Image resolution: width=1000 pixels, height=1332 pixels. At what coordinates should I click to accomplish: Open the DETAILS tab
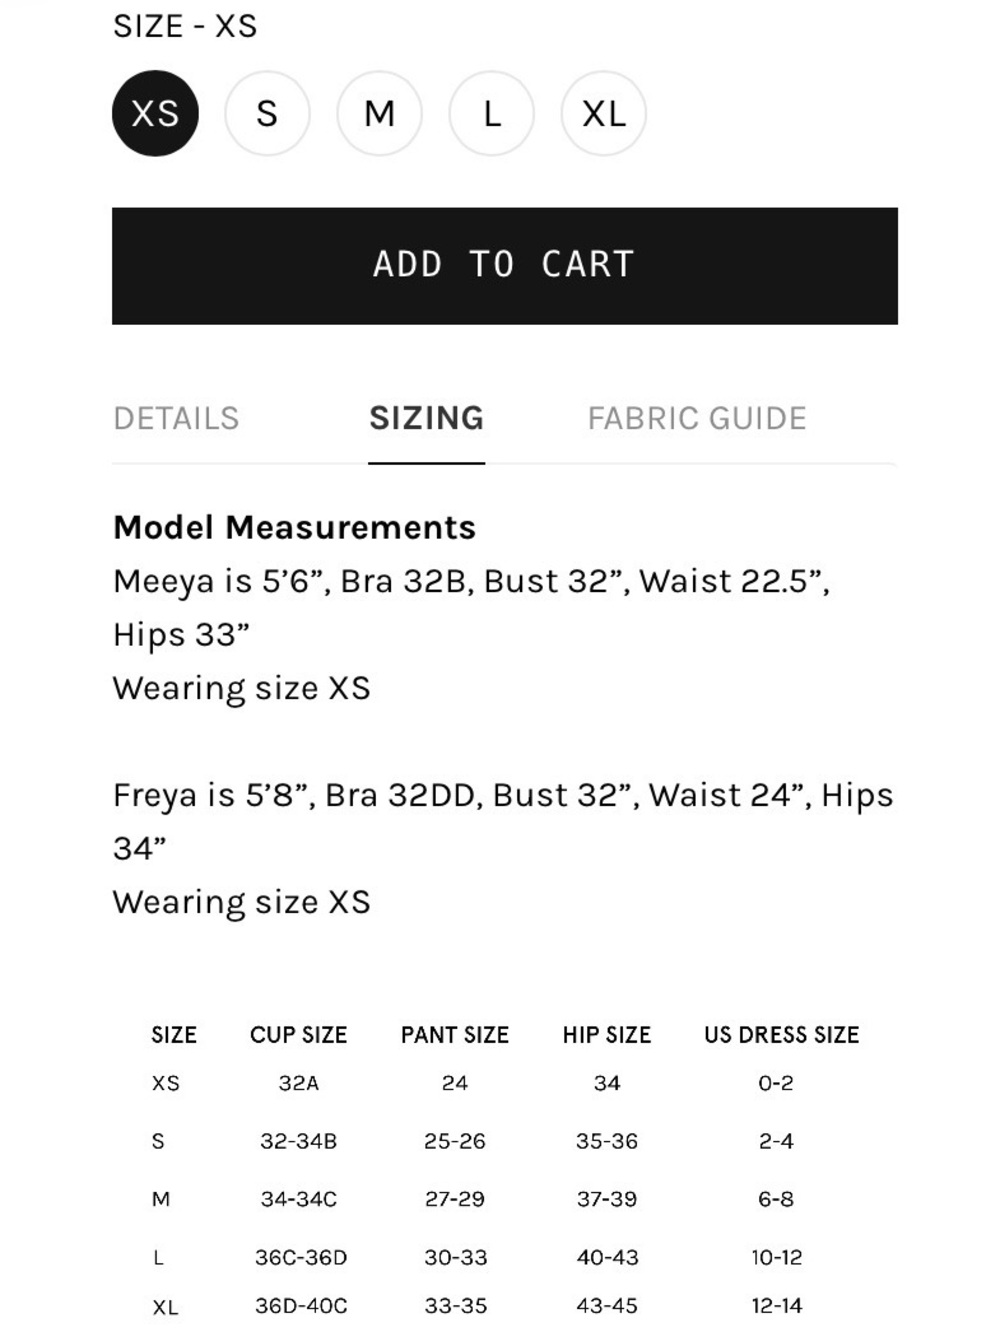(176, 418)
